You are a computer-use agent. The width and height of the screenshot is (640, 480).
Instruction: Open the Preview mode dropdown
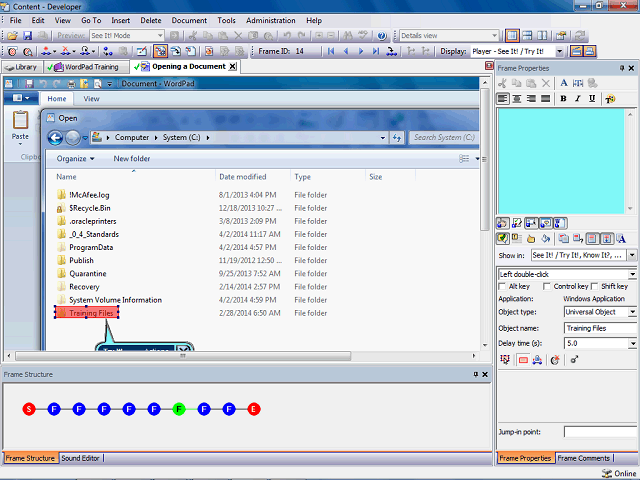point(160,36)
